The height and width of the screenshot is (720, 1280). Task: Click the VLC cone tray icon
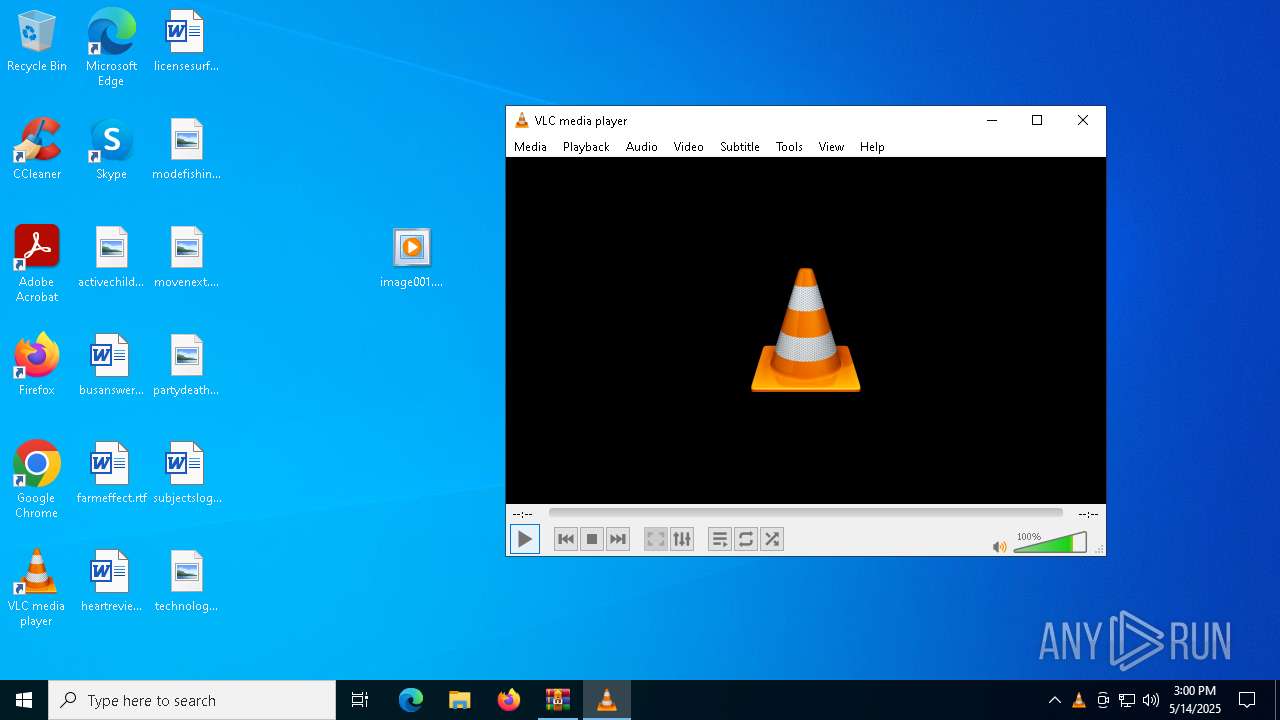1079,700
